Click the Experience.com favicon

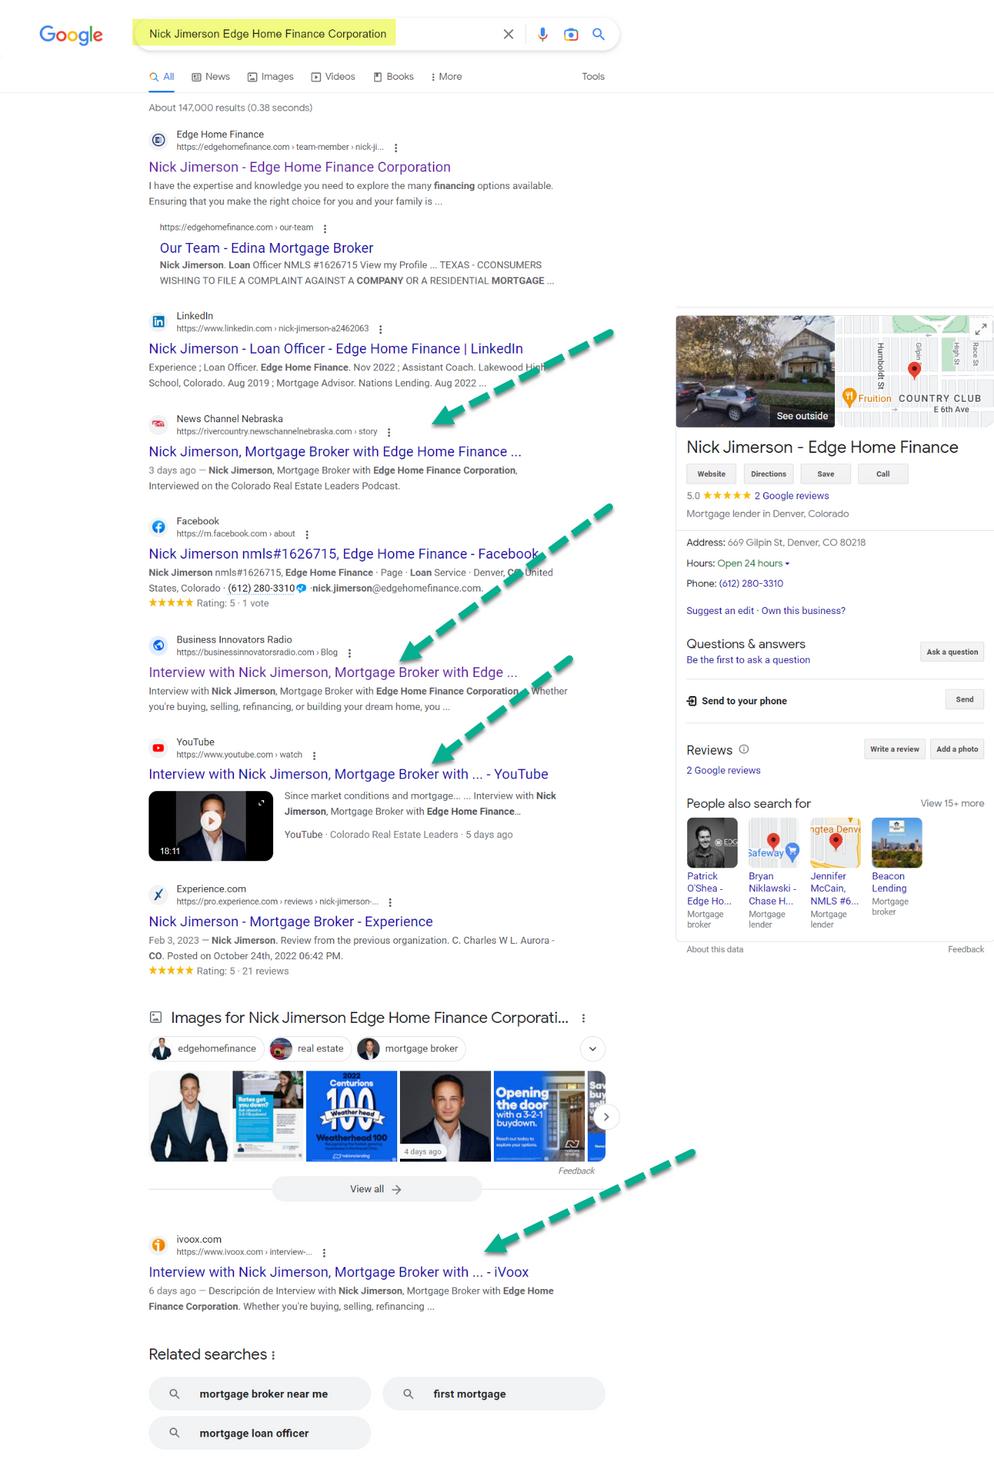click(x=158, y=895)
